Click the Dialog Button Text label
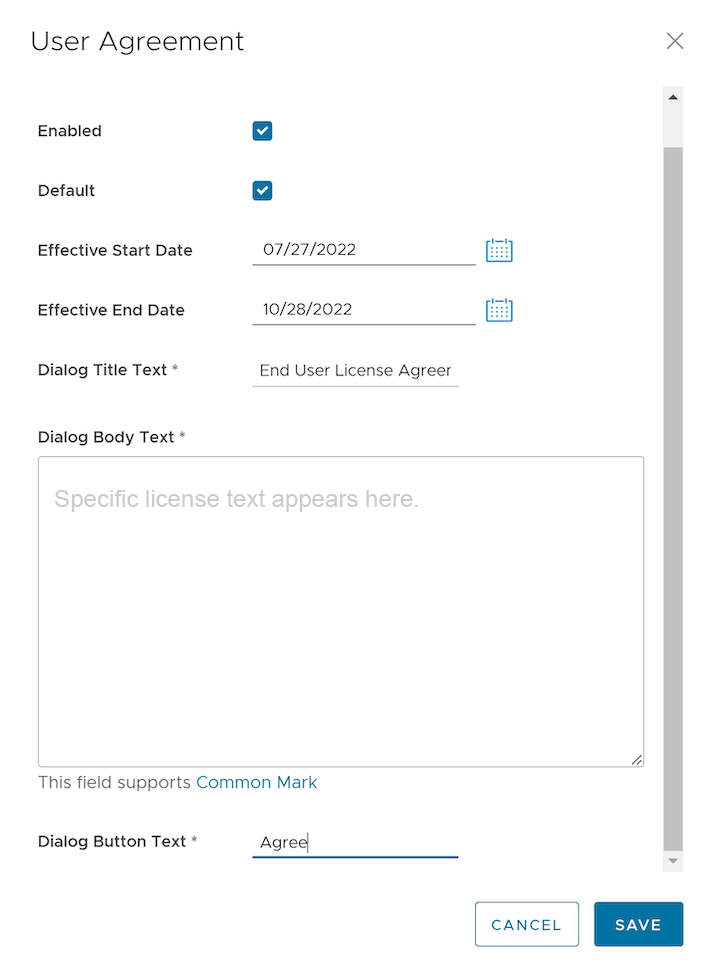Viewport: 711px width, 972px height. pyautogui.click(x=112, y=842)
